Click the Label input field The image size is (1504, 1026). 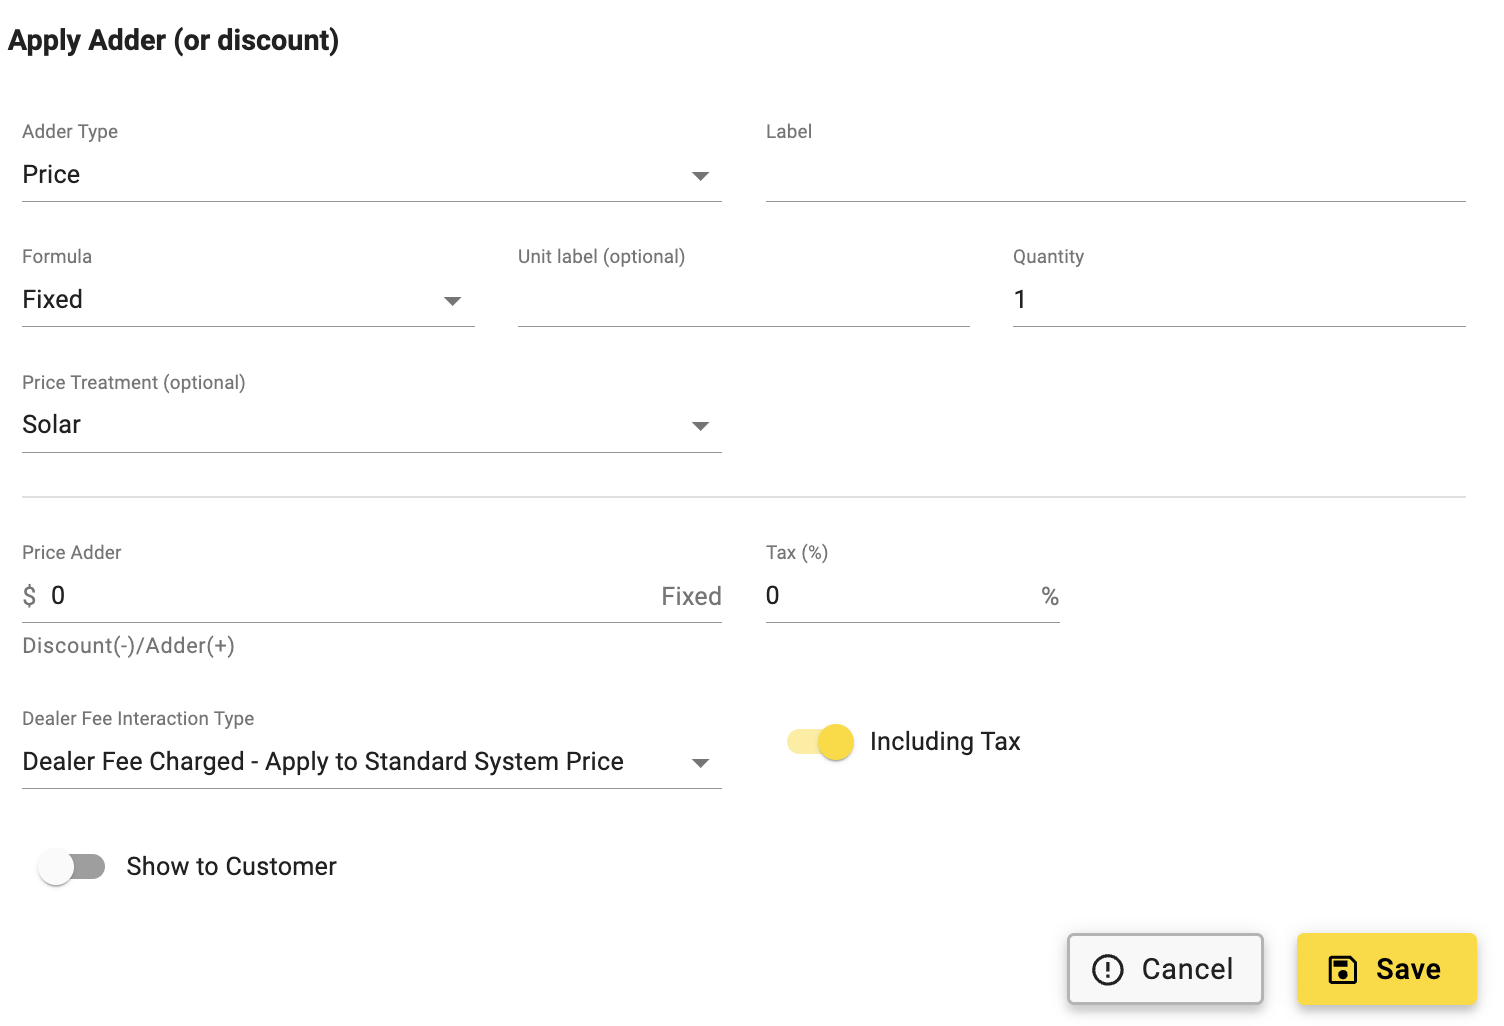point(1115,175)
